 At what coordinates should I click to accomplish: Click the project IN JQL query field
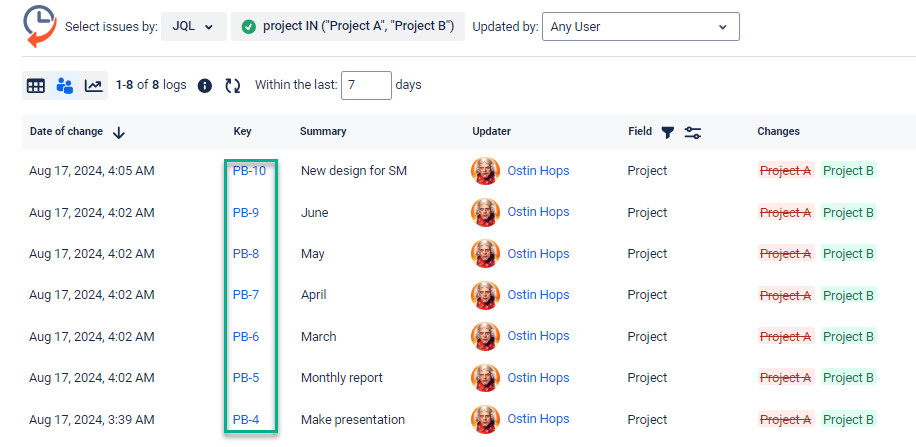pos(346,27)
